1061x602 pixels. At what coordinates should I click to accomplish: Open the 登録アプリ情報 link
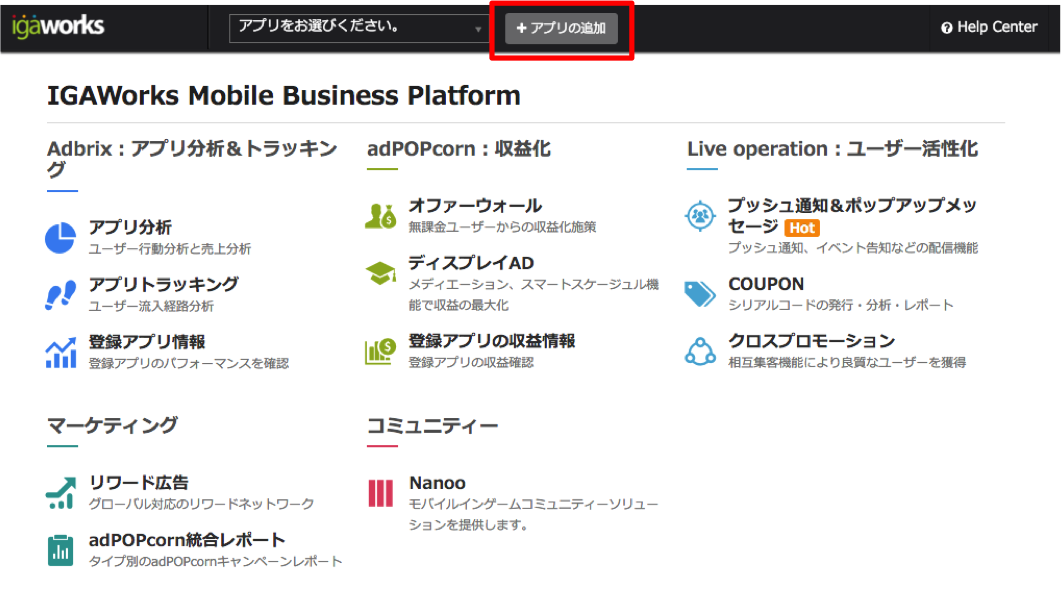coord(147,342)
